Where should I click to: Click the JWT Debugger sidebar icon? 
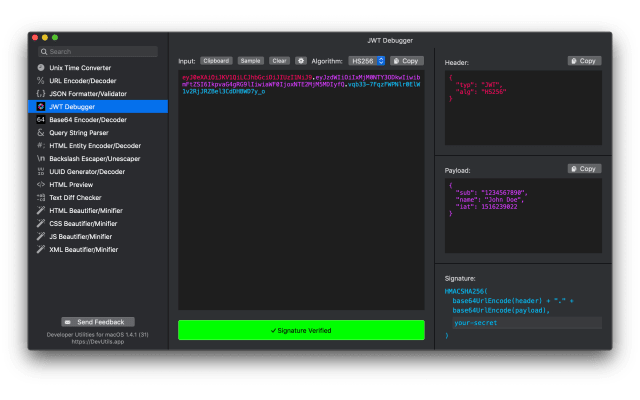click(41, 107)
